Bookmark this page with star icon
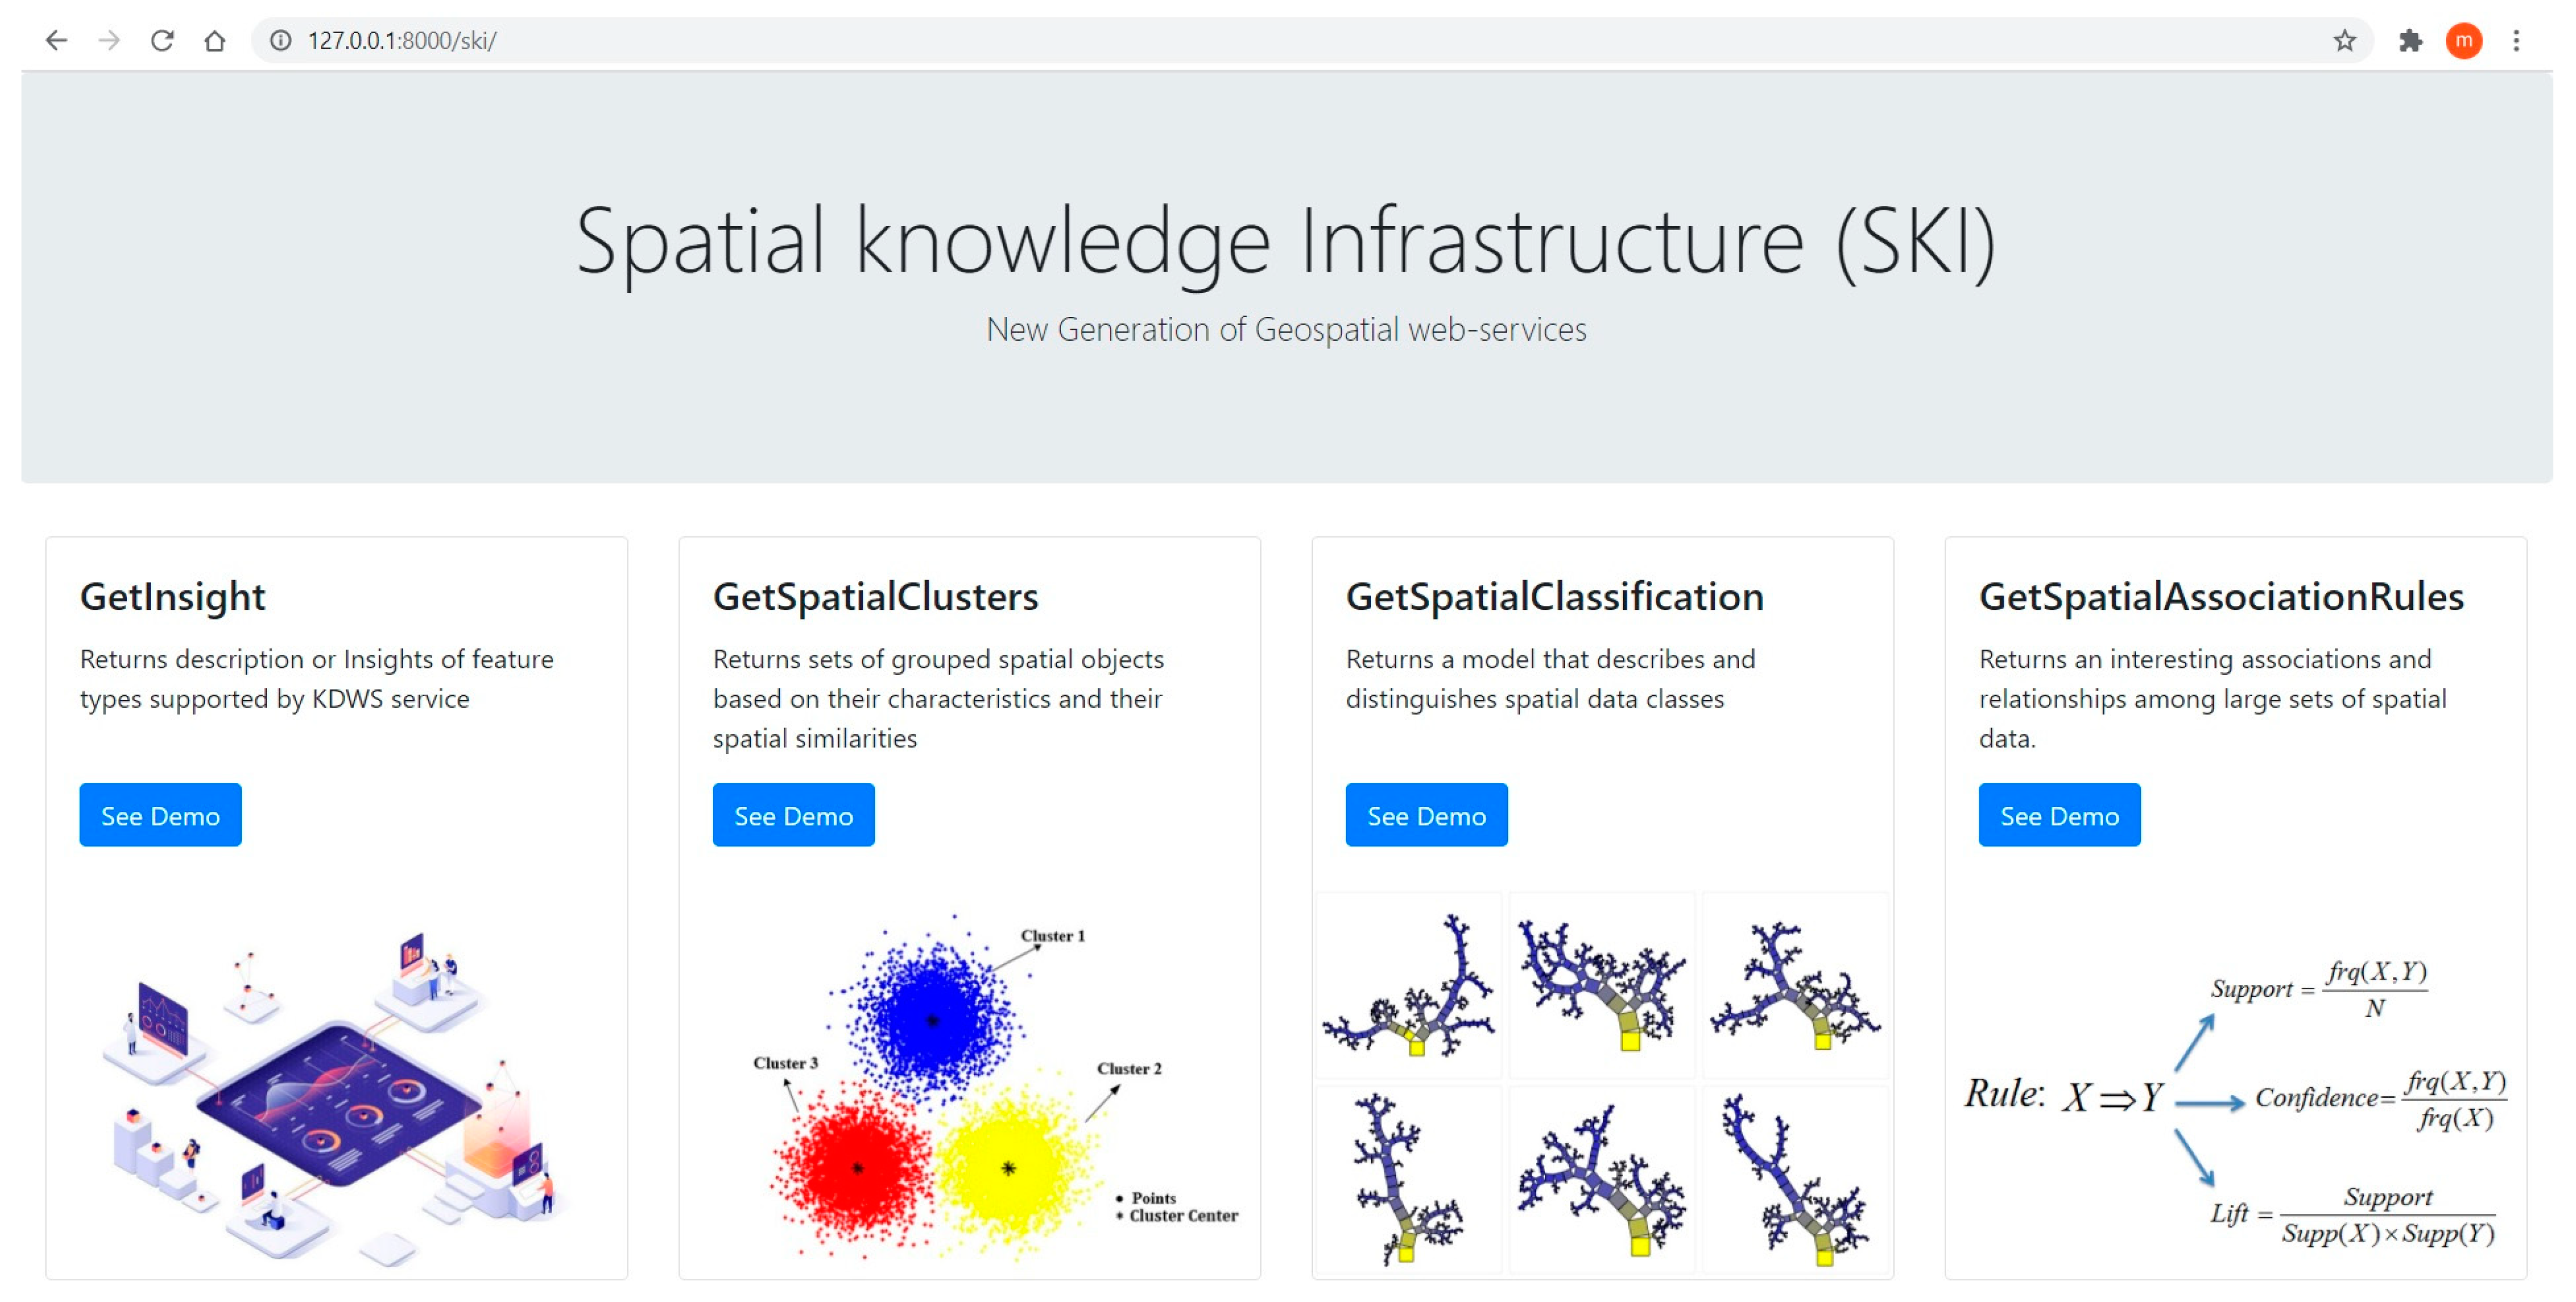This screenshot has height=1302, width=2576. (x=2344, y=40)
